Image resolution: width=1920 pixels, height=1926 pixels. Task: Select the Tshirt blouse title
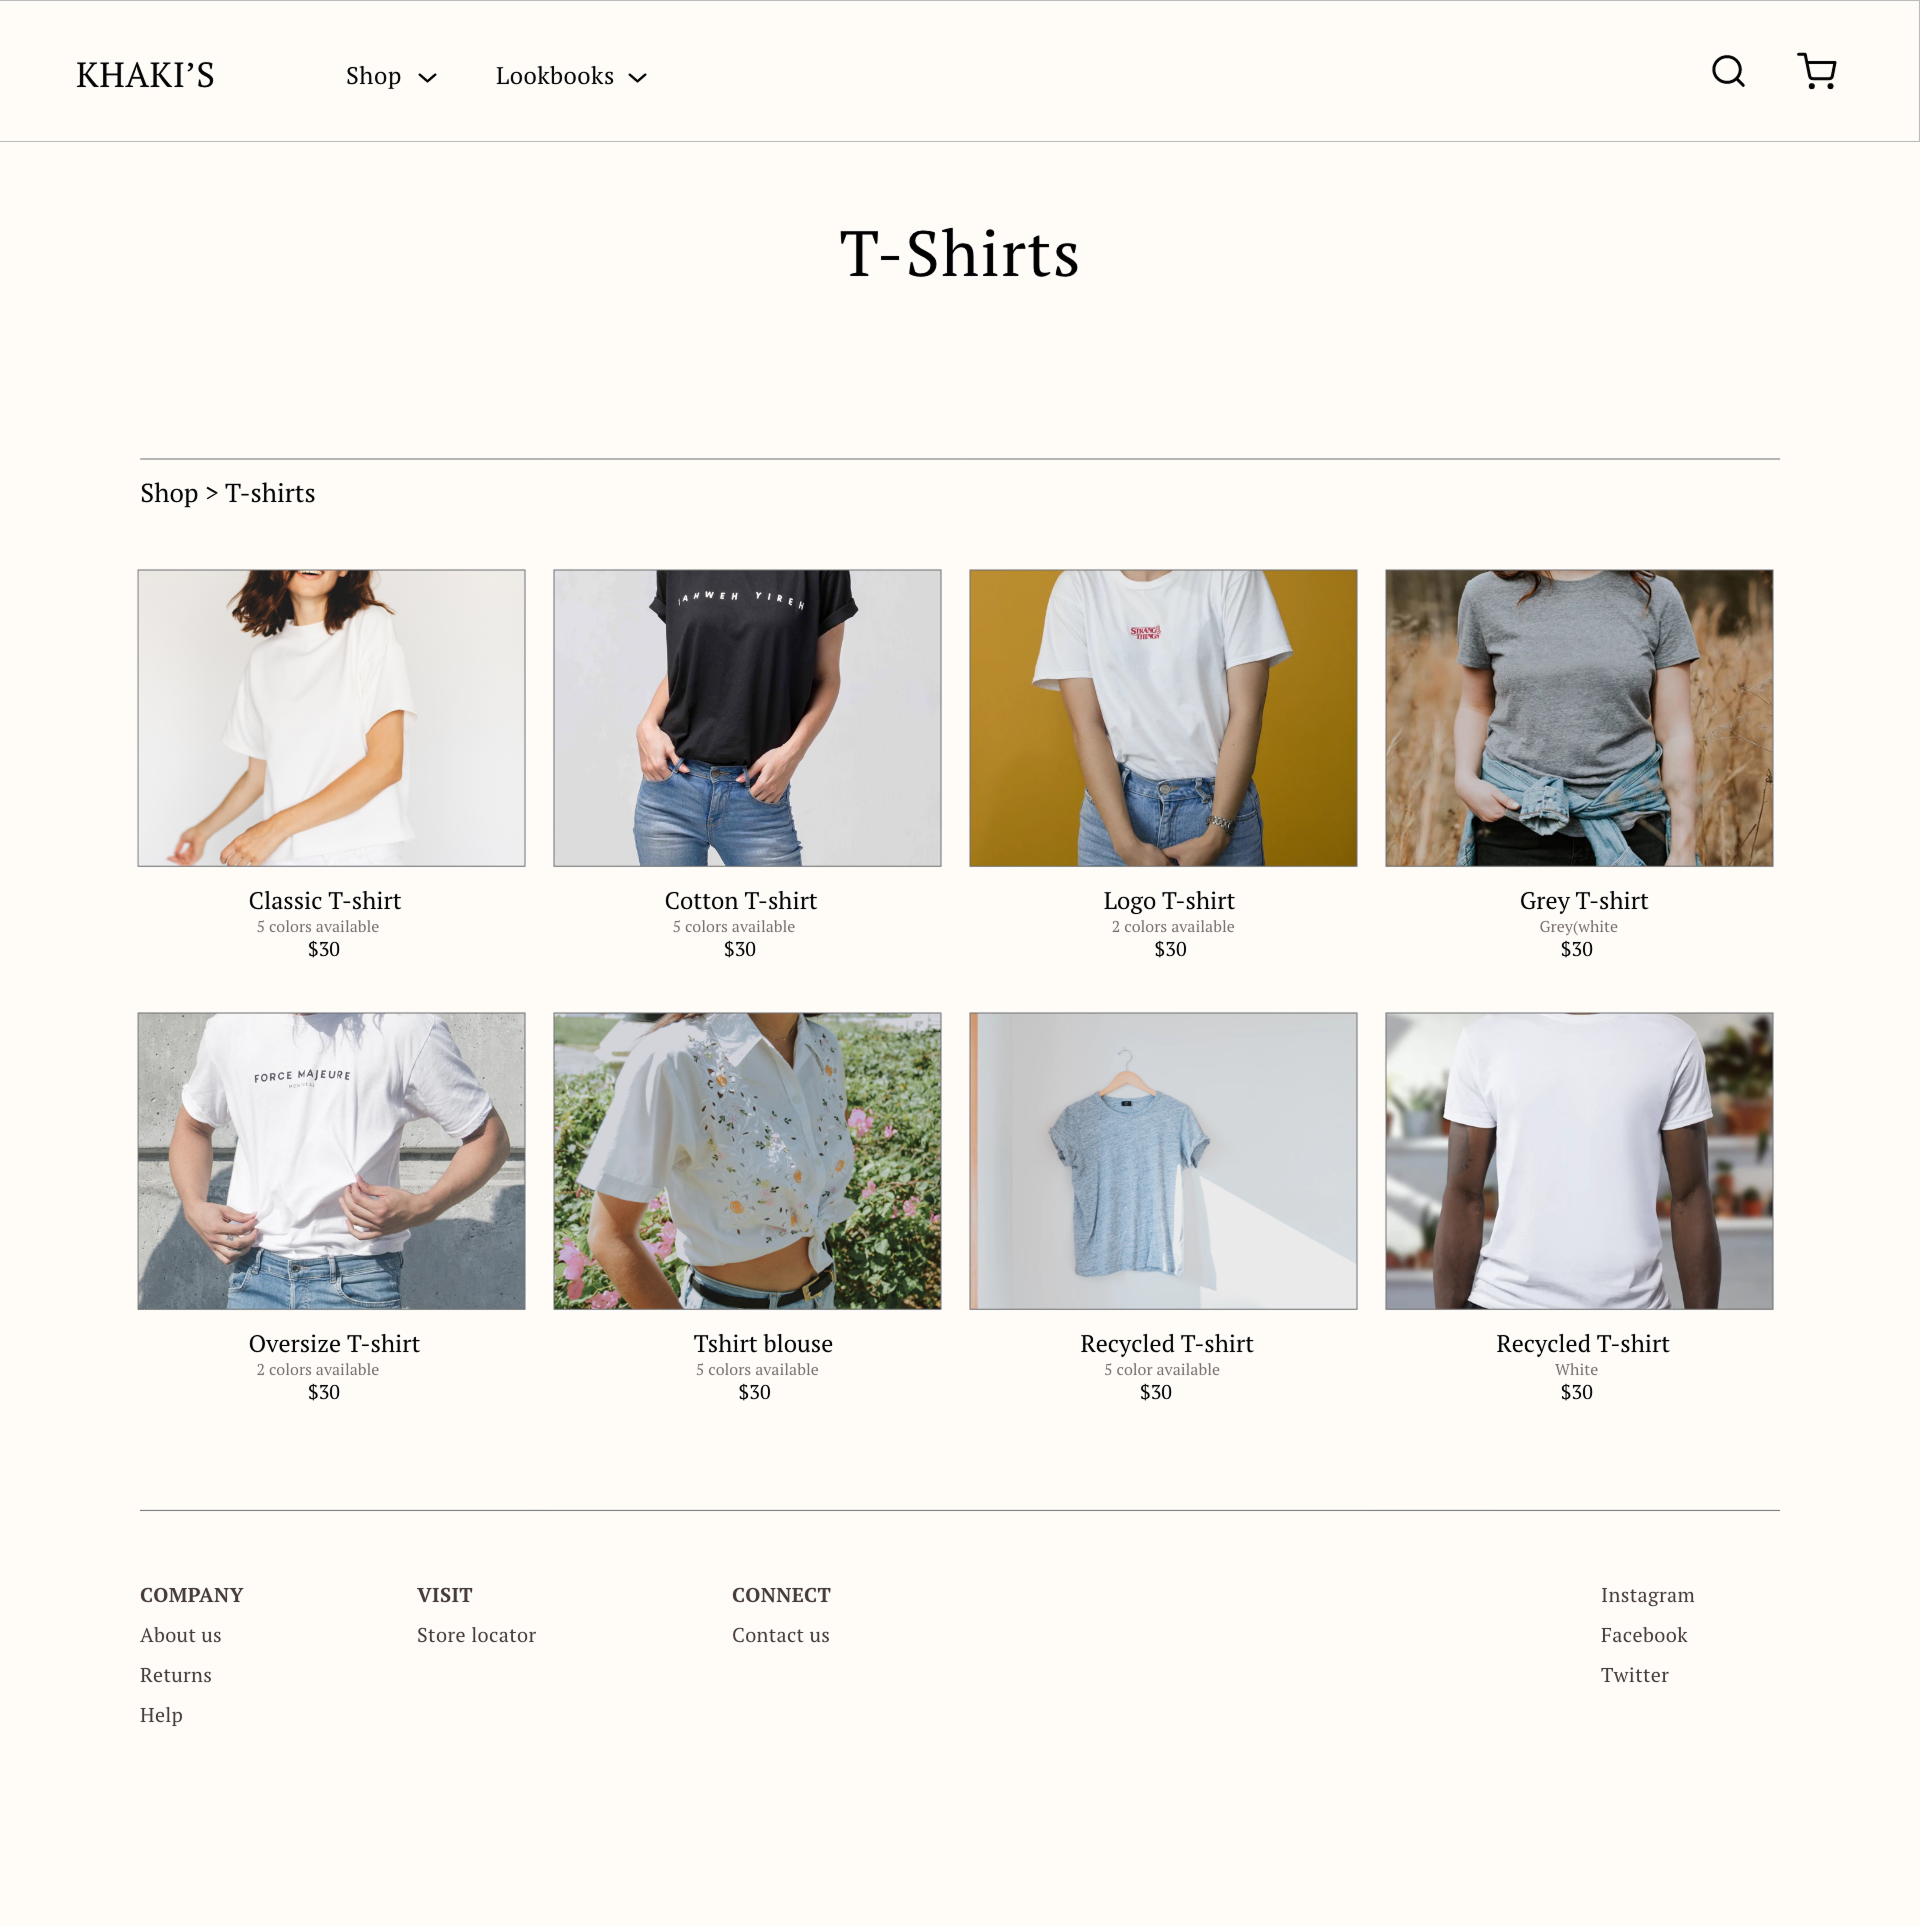763,1344
